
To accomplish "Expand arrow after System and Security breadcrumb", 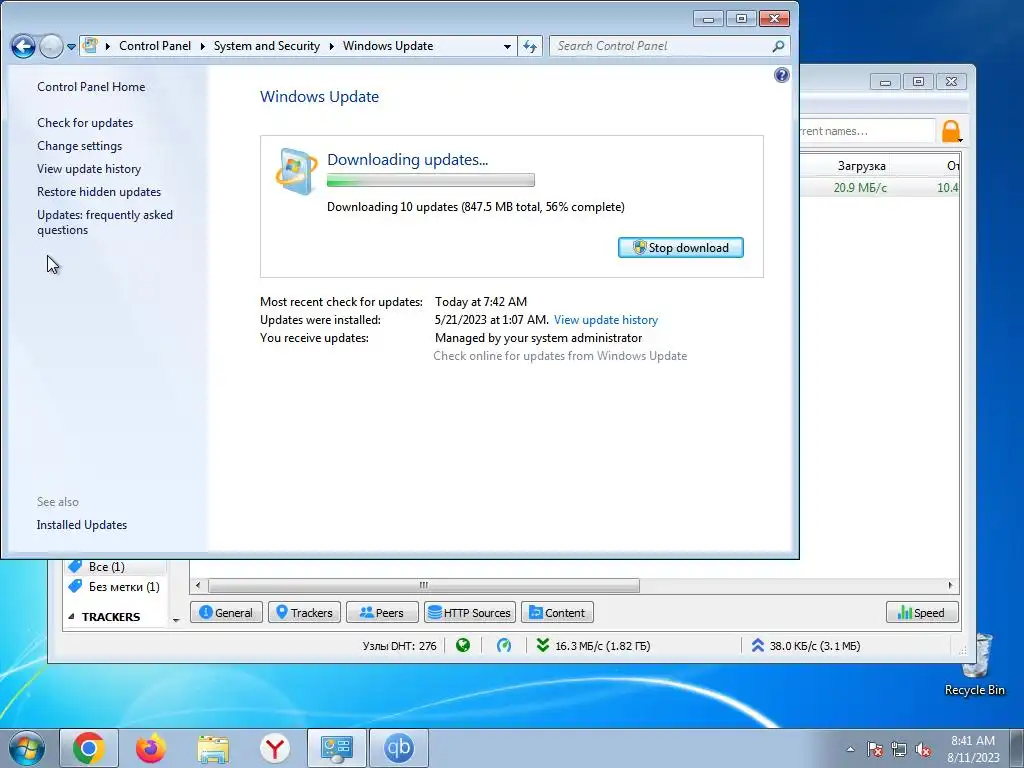I will (332, 46).
